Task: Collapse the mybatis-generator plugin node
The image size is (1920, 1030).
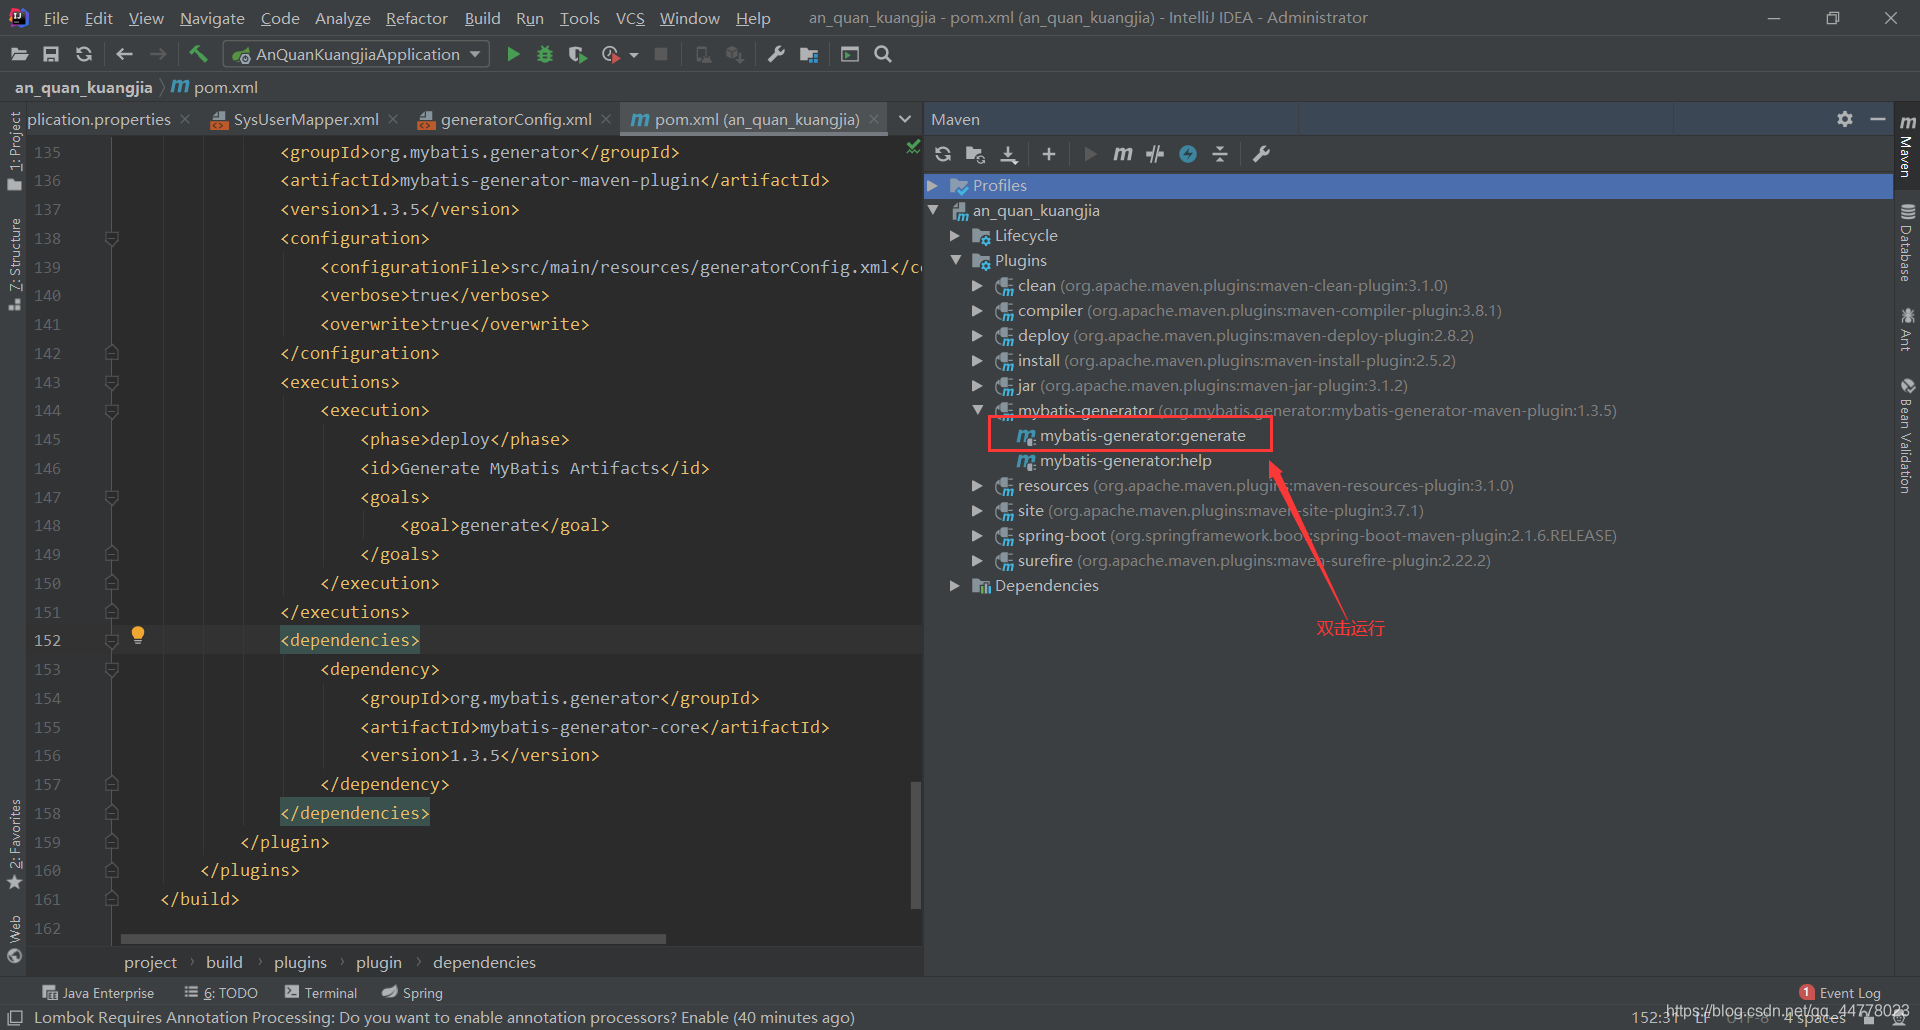Action: [x=978, y=410]
